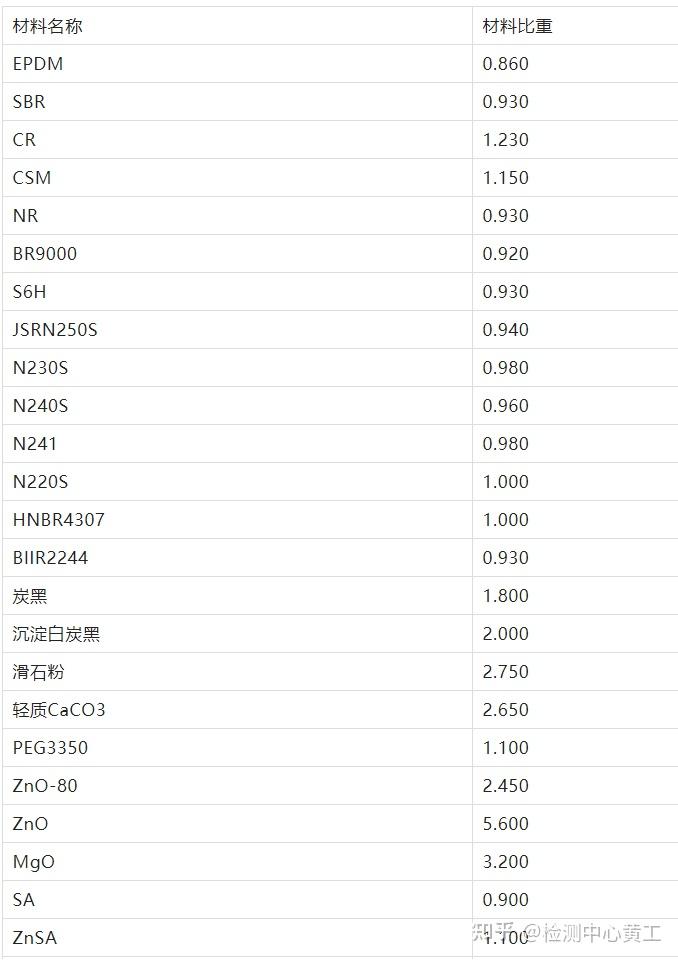Select value 2.750 for 滑石粉
Image resolution: width=678 pixels, height=960 pixels.
(x=505, y=672)
